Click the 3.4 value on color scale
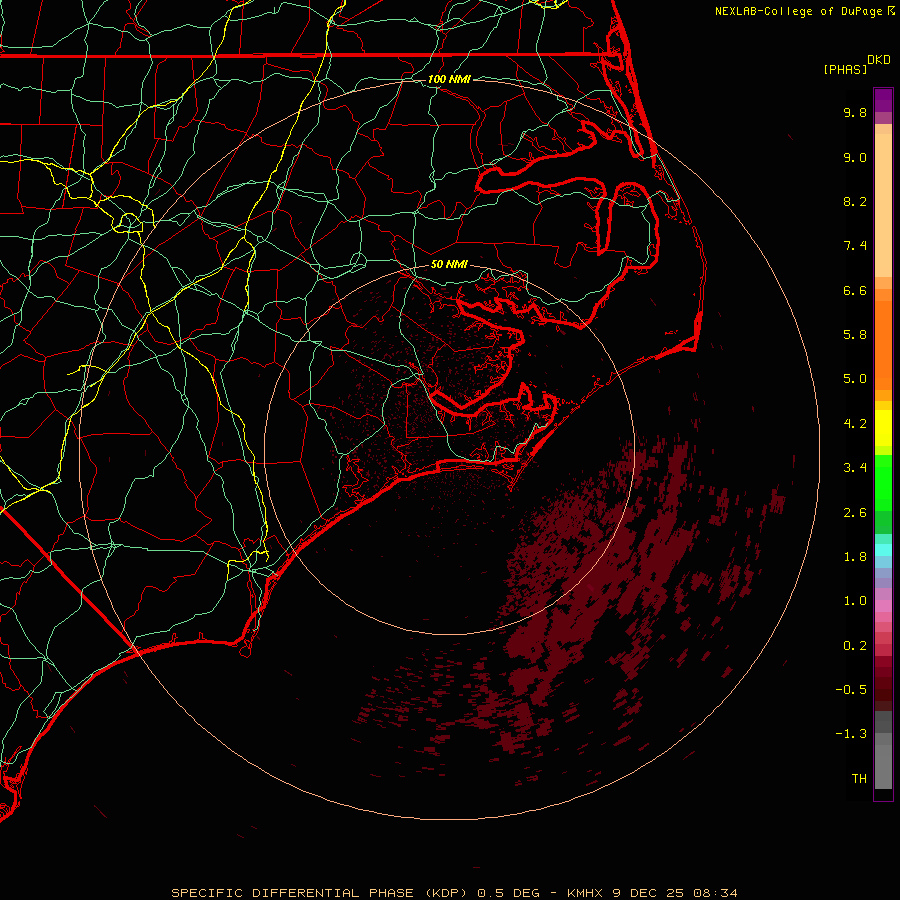 coord(855,468)
